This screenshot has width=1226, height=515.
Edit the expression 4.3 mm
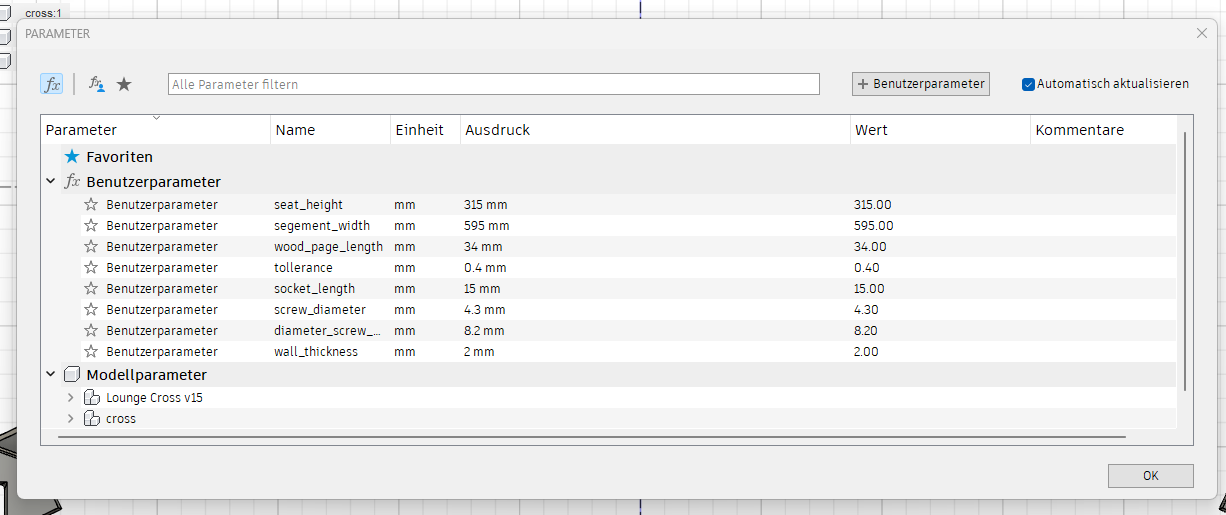point(485,309)
